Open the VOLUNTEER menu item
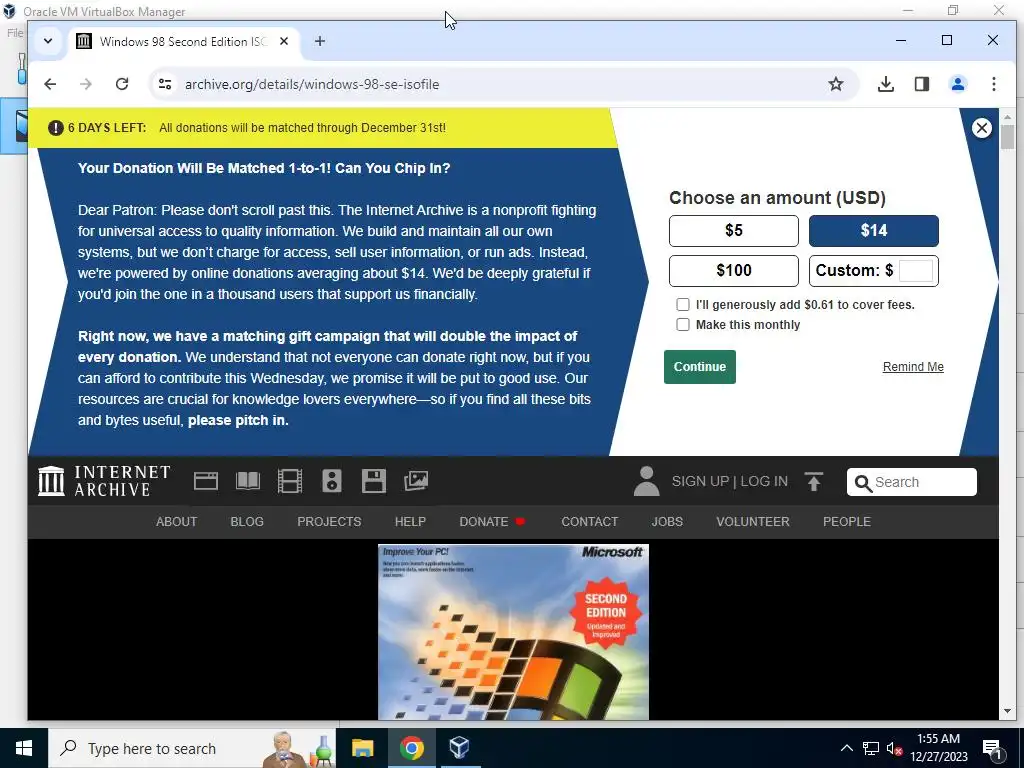The image size is (1024, 768). tap(752, 522)
